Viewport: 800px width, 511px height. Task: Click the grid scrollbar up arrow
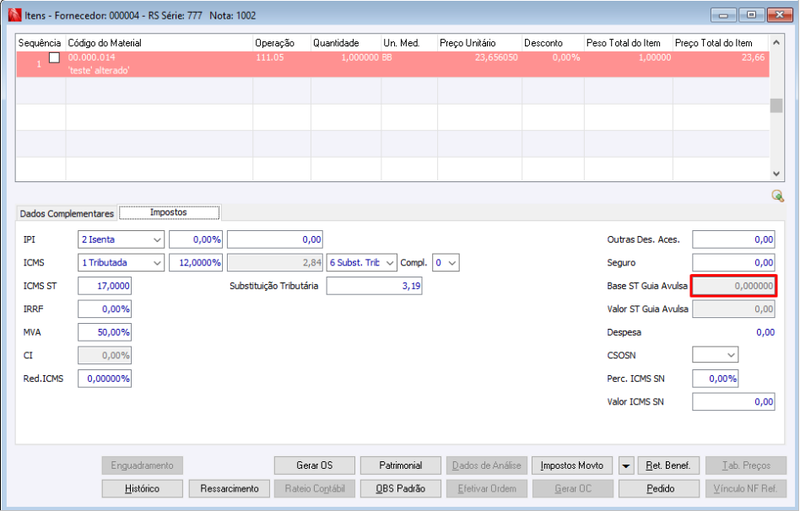776,42
